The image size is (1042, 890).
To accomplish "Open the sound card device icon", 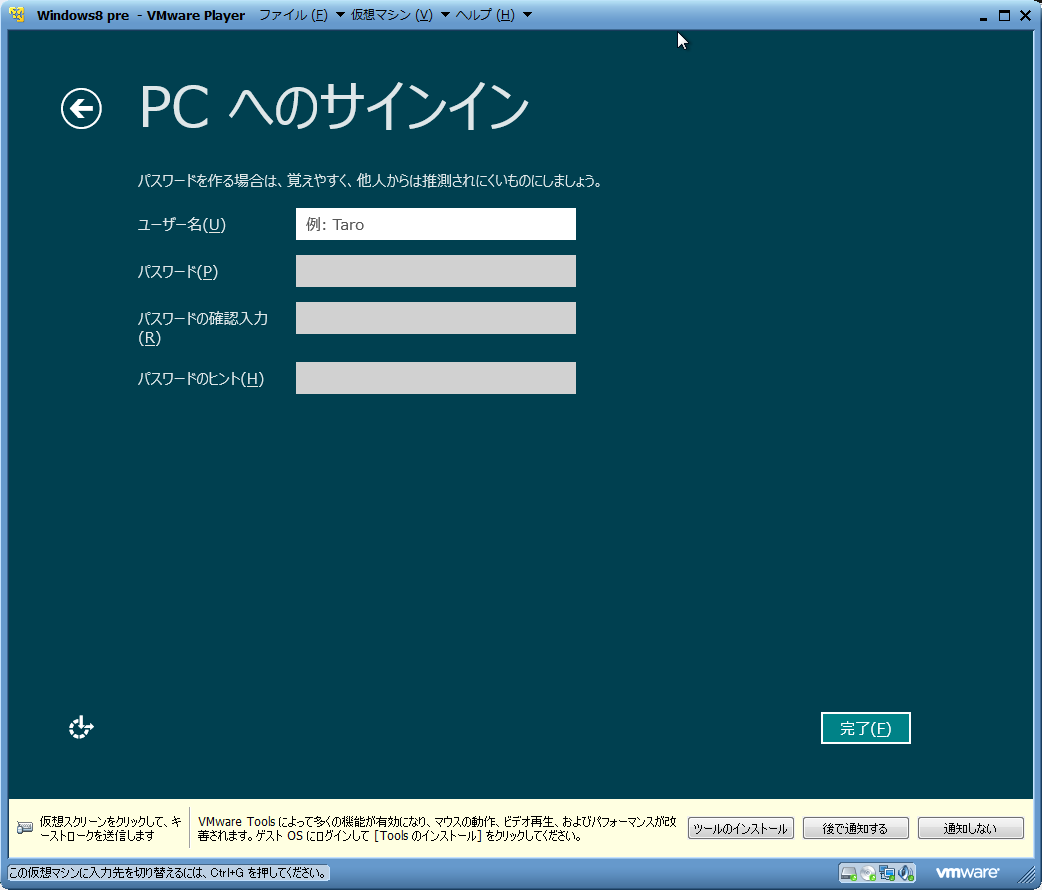I will 906,873.
